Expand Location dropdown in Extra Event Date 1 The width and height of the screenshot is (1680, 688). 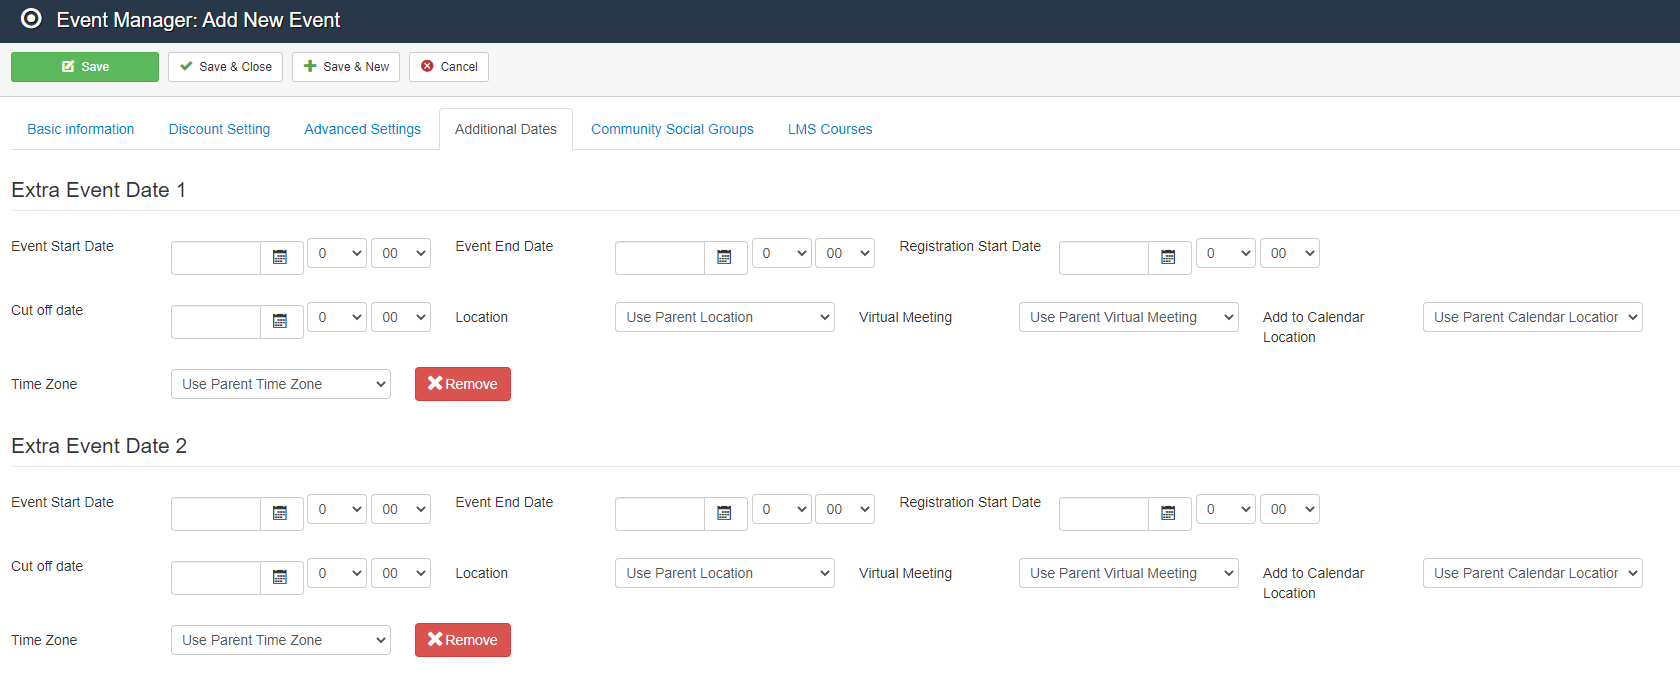(724, 317)
